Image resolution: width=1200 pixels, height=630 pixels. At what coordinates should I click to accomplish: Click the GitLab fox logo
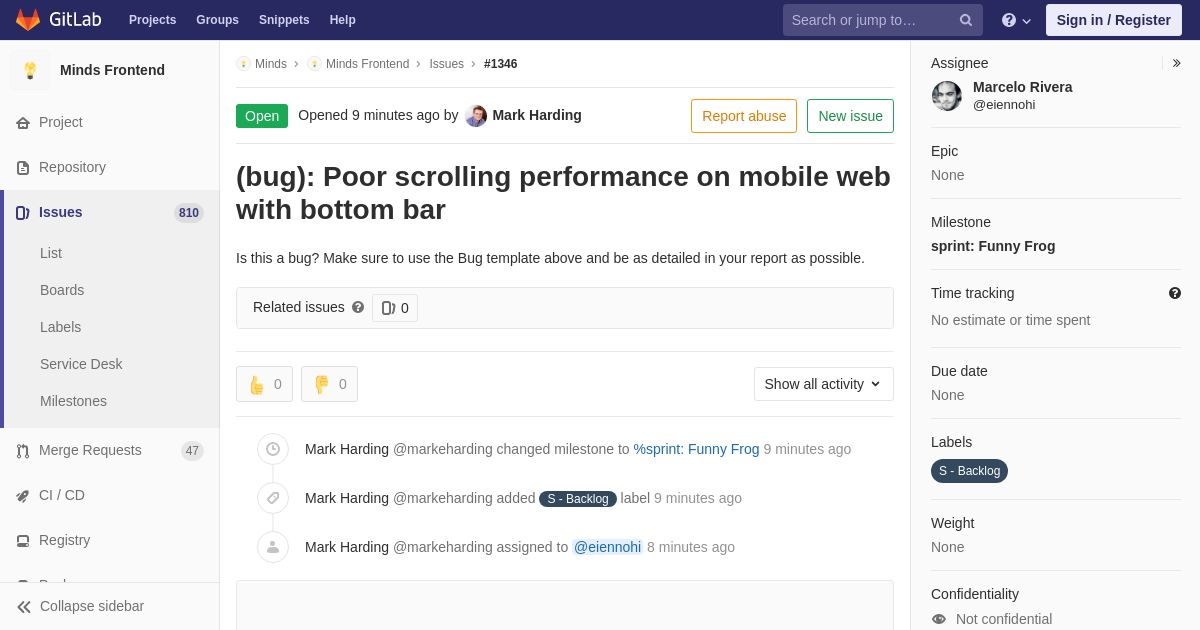click(x=28, y=20)
